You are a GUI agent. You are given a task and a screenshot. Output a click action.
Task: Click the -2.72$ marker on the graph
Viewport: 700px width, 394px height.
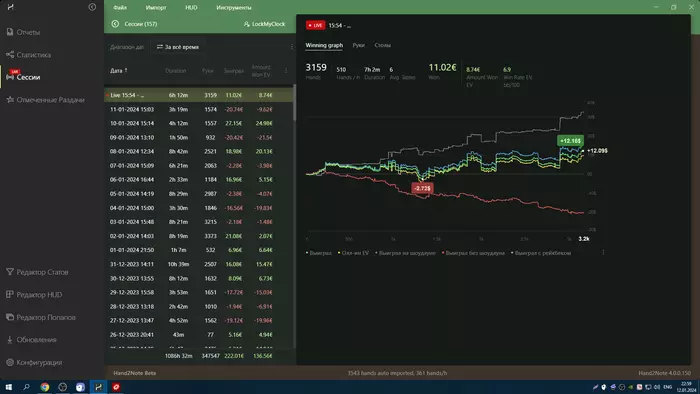(422, 188)
